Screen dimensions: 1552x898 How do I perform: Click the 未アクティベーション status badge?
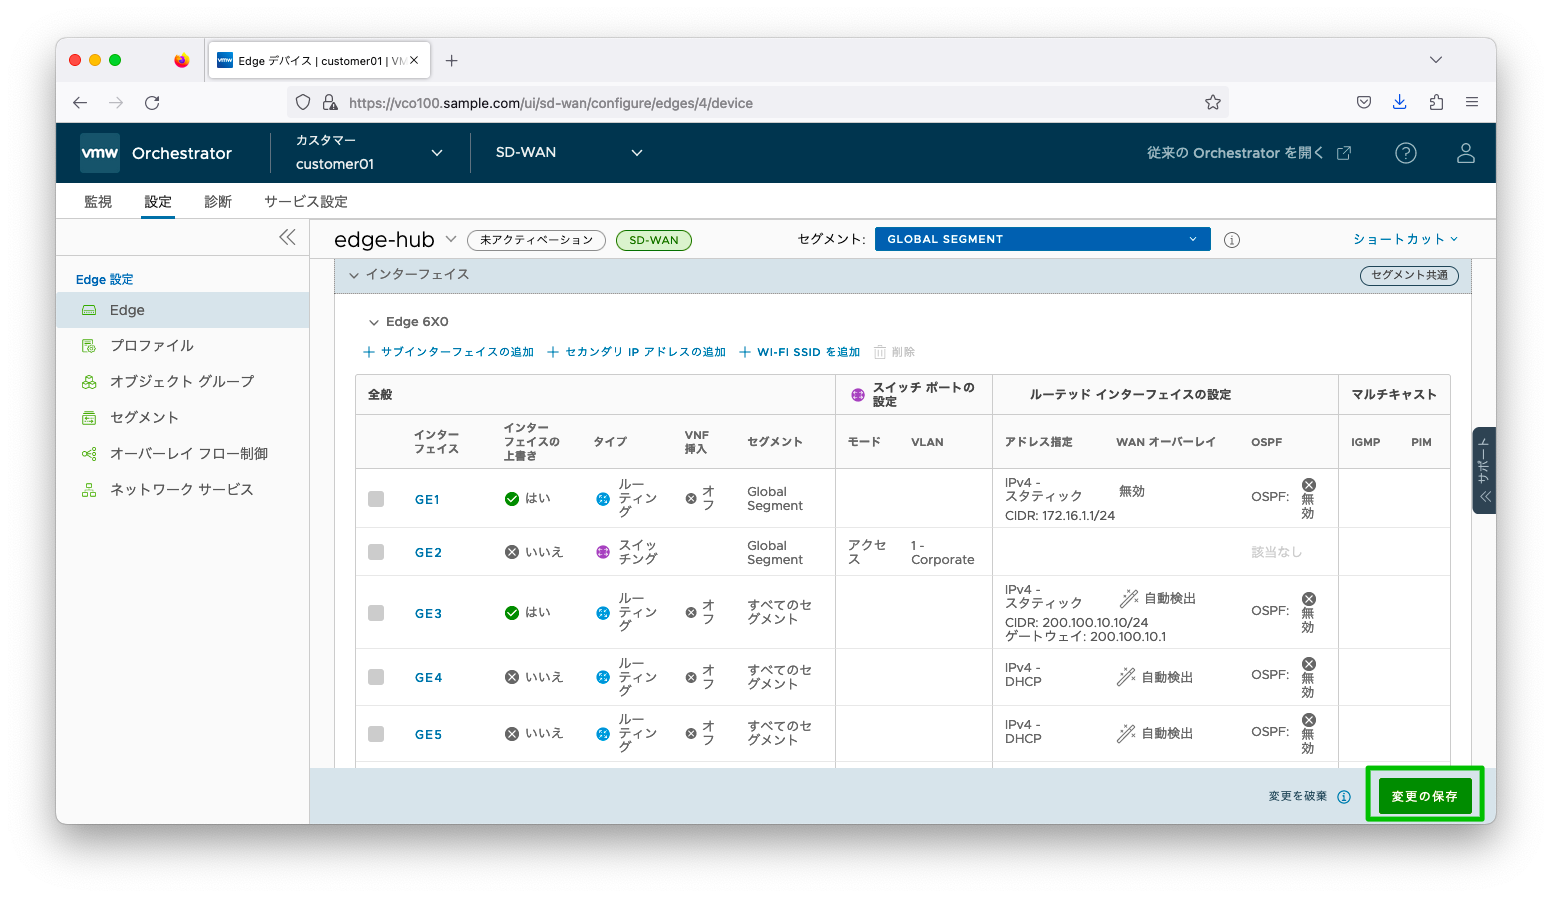pos(536,240)
